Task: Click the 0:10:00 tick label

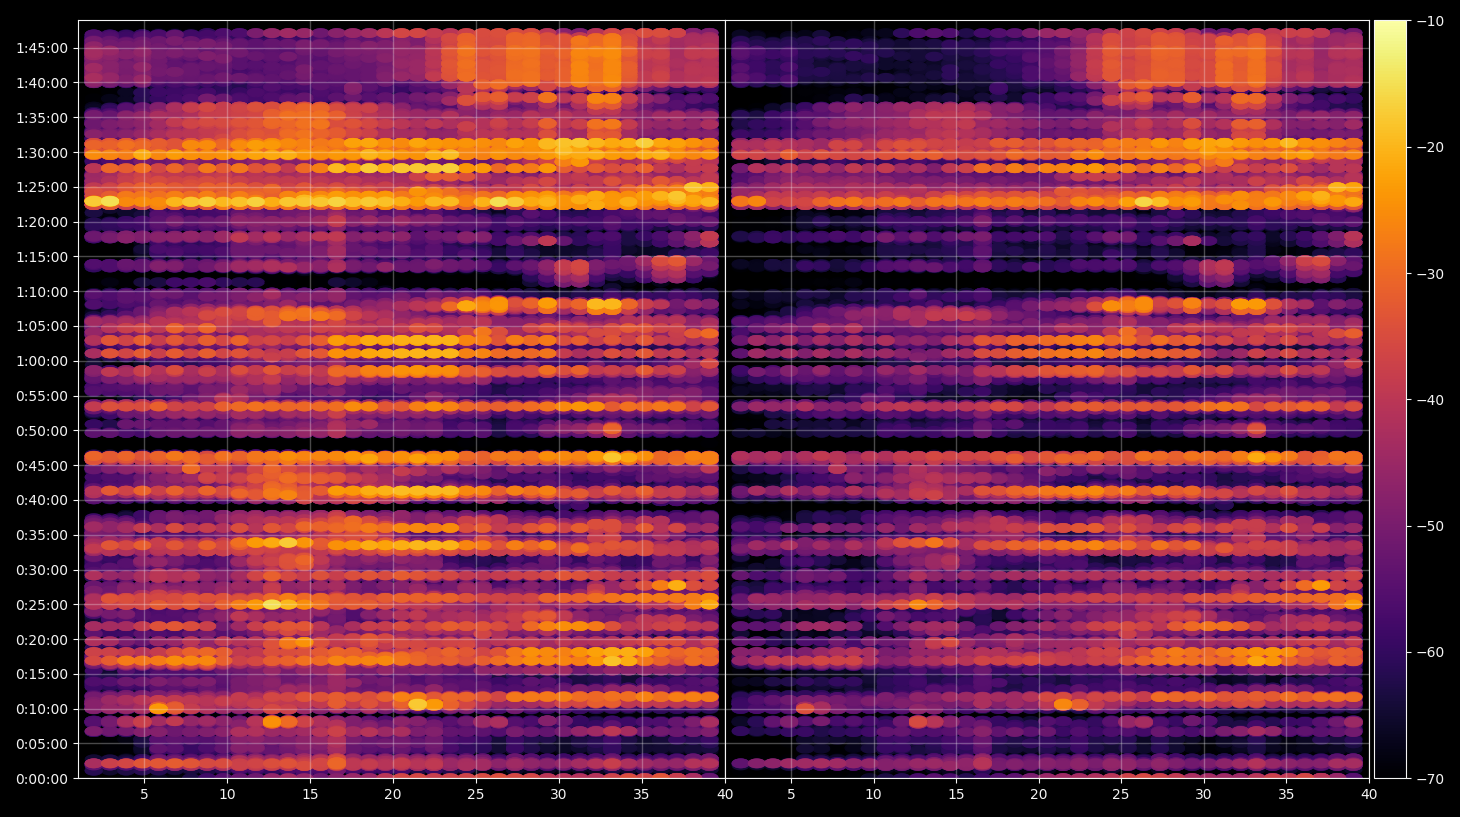Action: 42,709
